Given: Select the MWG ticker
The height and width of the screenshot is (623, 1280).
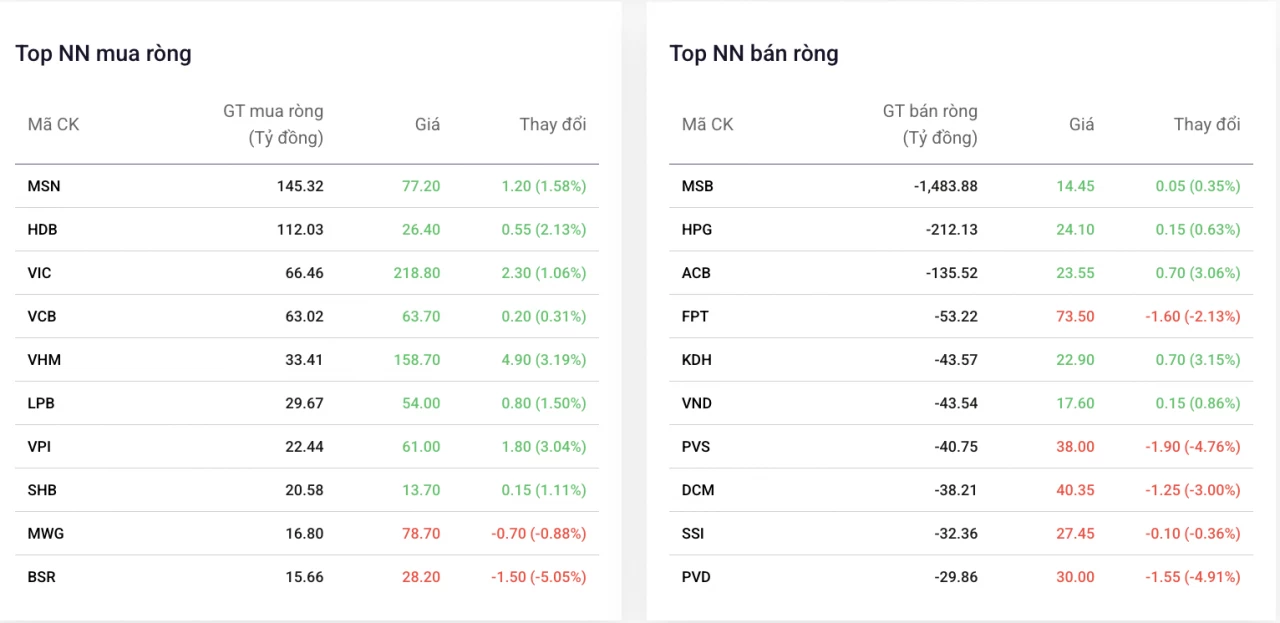Looking at the screenshot, I should pos(46,534).
